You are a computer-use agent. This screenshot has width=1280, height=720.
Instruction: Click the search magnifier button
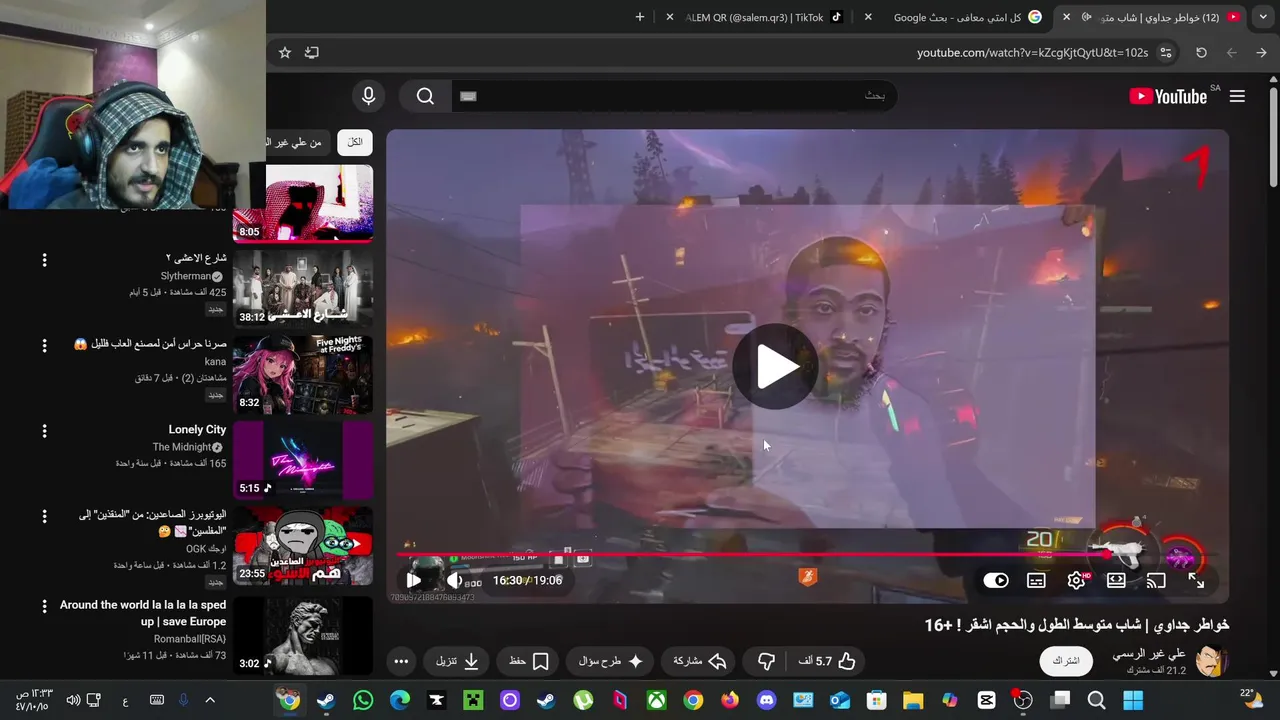(x=426, y=96)
